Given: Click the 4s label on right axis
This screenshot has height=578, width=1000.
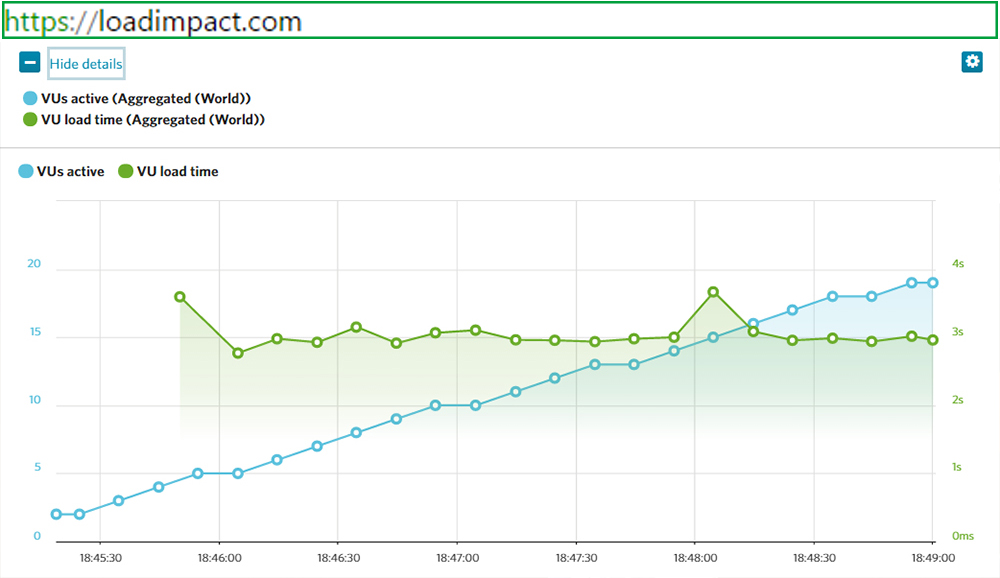Looking at the screenshot, I should [x=958, y=264].
